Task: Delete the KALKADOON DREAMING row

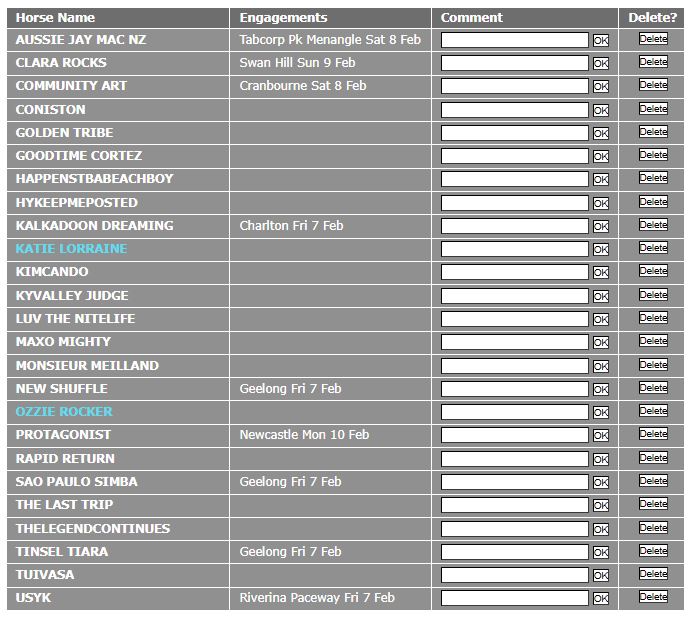Action: [653, 226]
